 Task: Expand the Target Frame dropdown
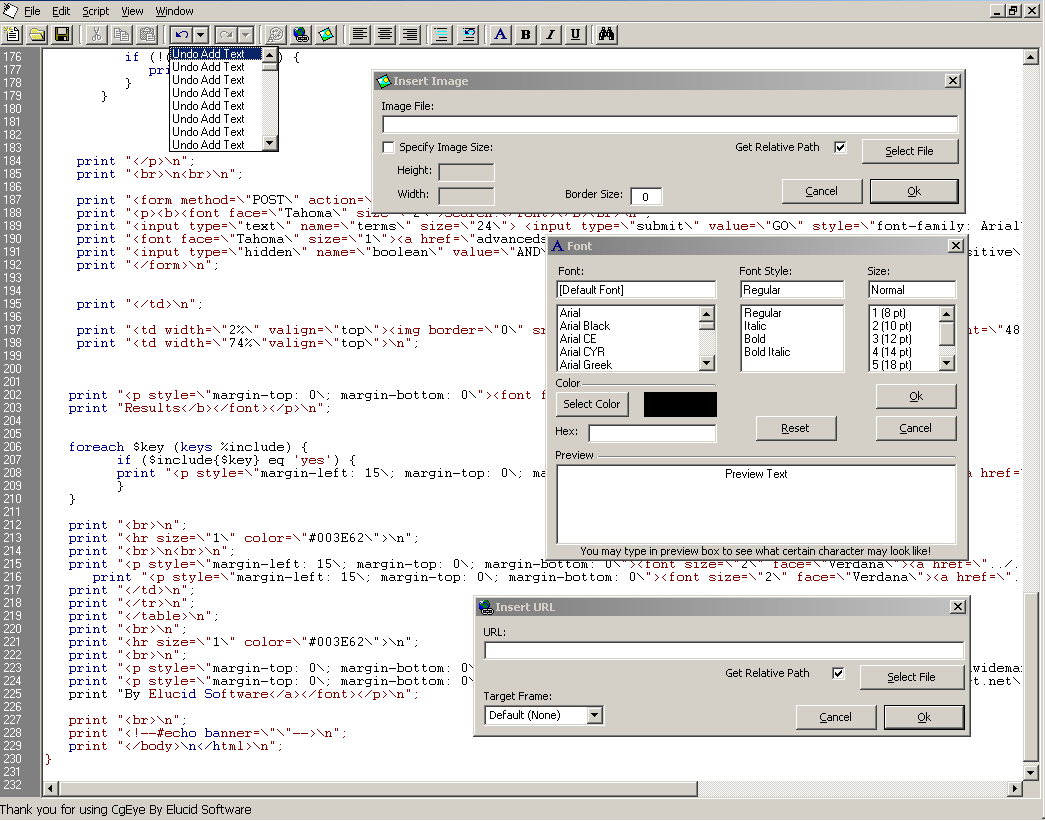tap(595, 715)
